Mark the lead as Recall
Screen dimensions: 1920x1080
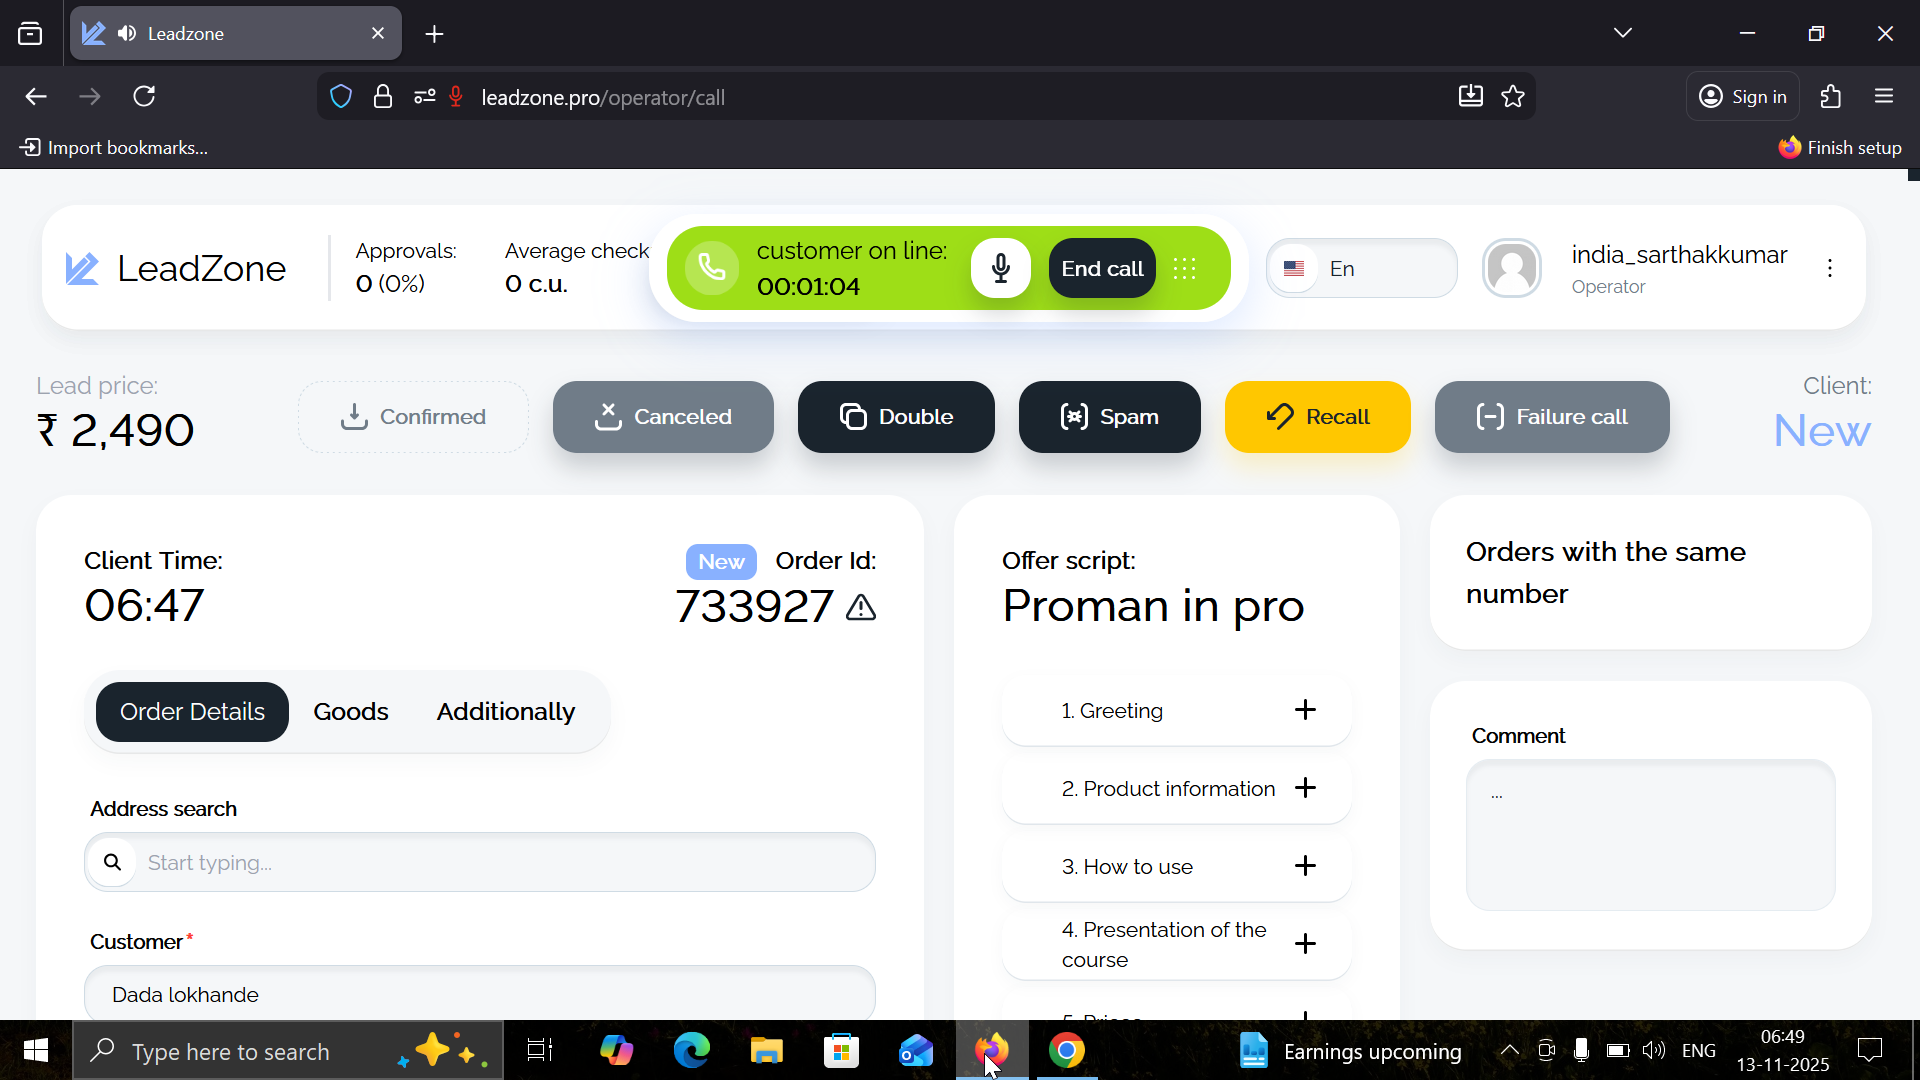click(x=1317, y=417)
